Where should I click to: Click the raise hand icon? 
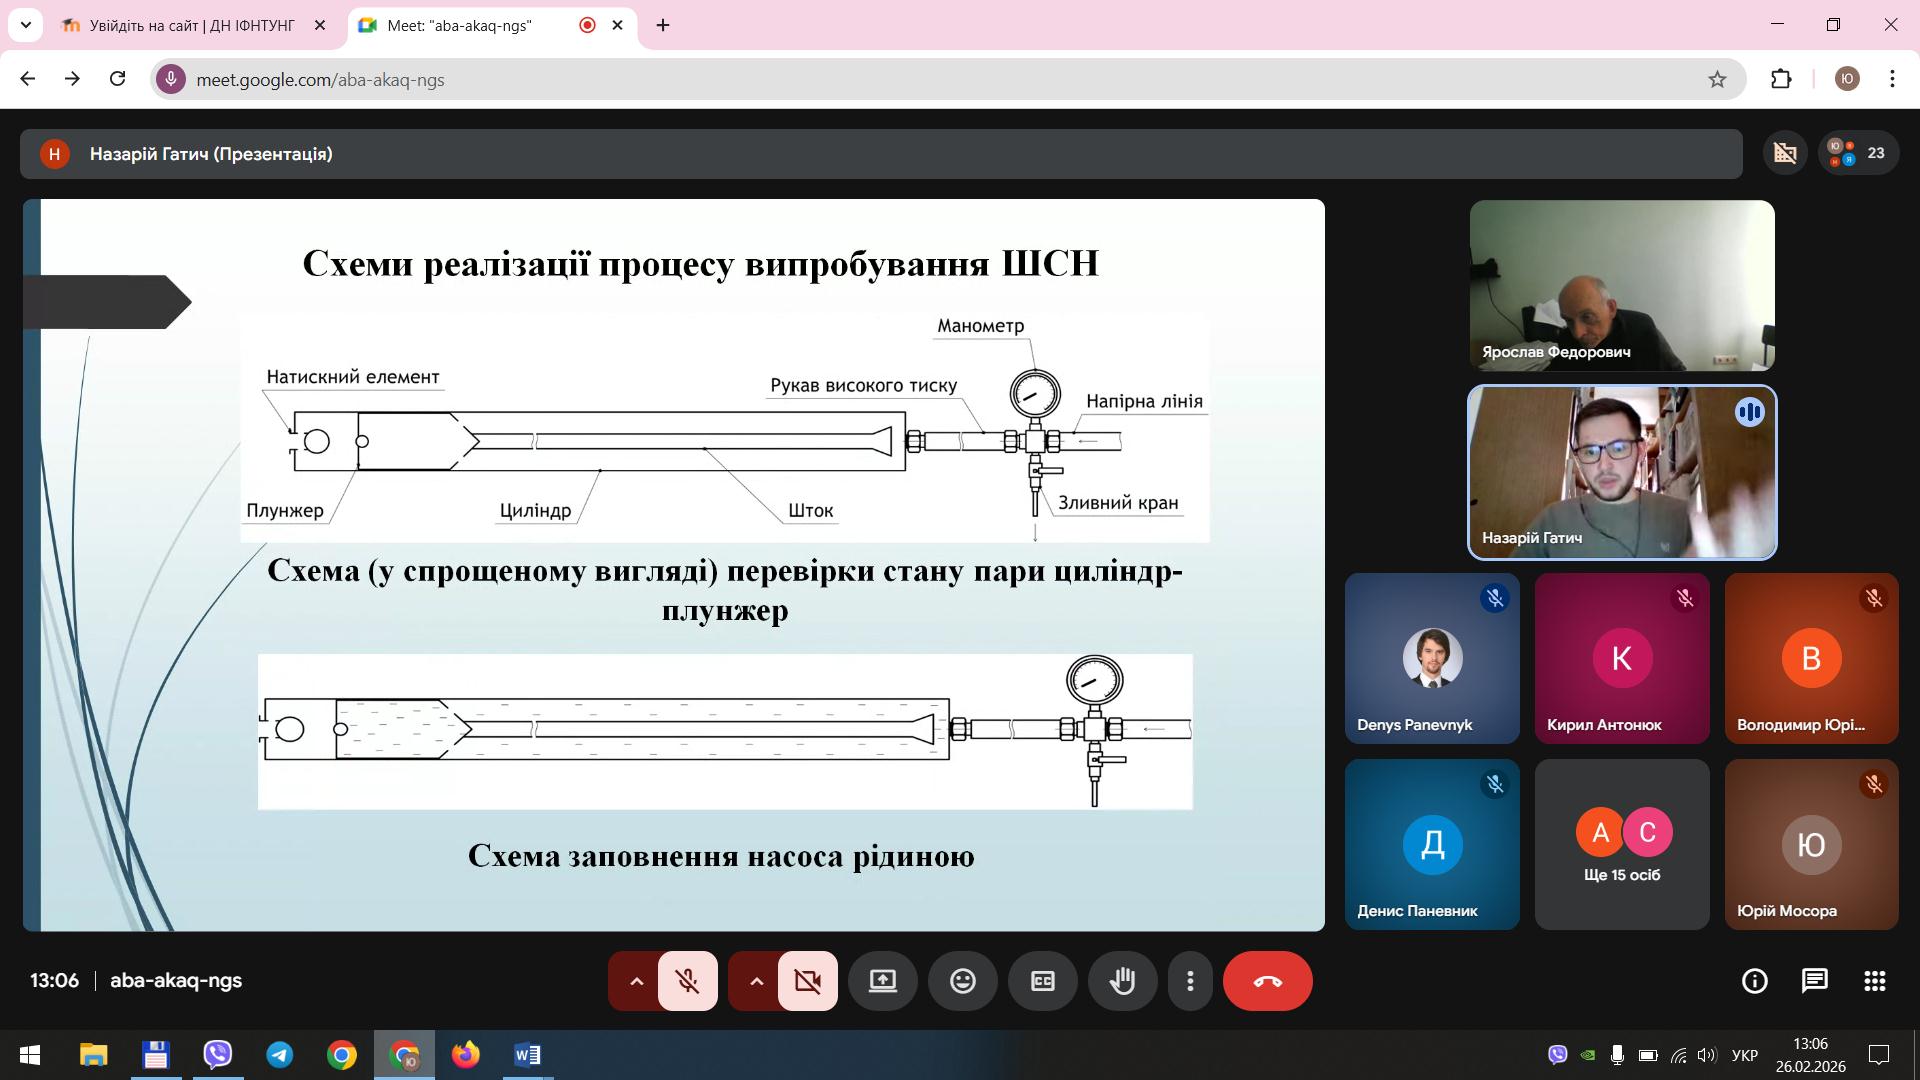pos(1122,981)
